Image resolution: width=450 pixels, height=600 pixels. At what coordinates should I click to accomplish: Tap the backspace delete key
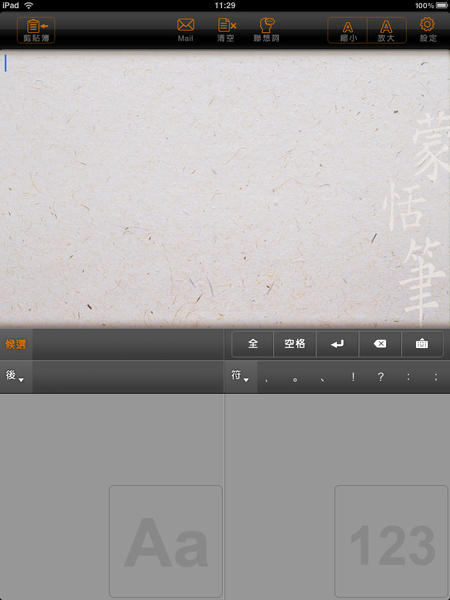pyautogui.click(x=380, y=344)
